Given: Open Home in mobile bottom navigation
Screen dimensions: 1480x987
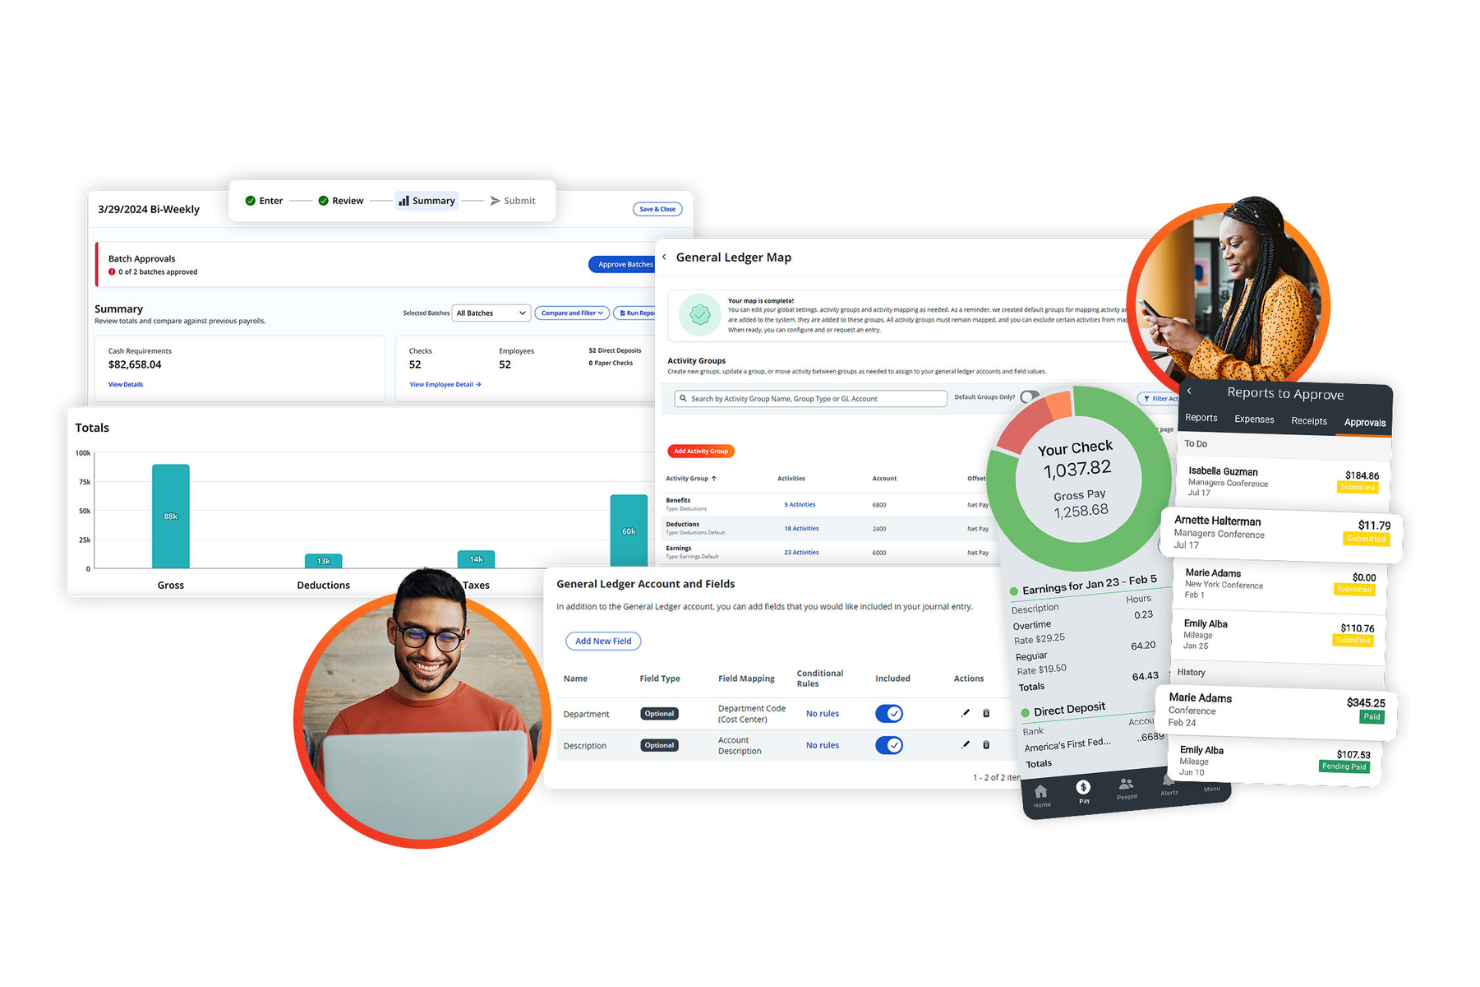Looking at the screenshot, I should point(1041,796).
